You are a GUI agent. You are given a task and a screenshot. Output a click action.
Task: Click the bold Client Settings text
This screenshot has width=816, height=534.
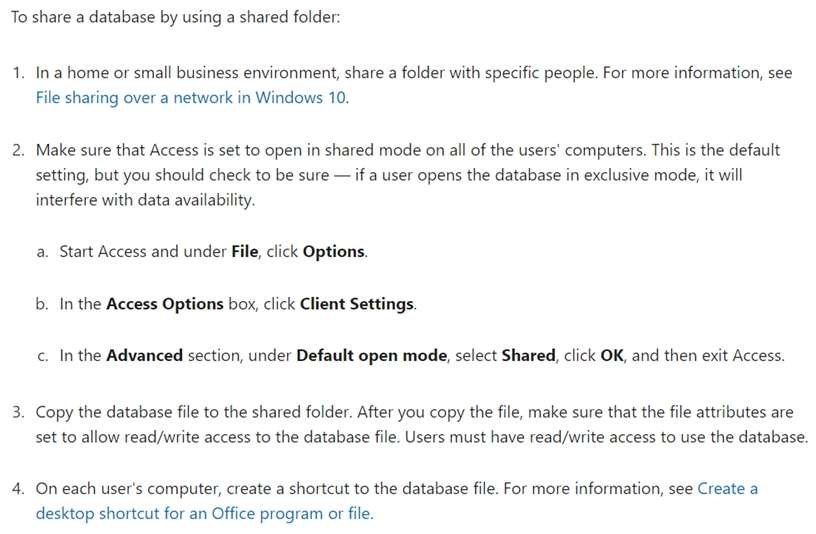(x=356, y=303)
